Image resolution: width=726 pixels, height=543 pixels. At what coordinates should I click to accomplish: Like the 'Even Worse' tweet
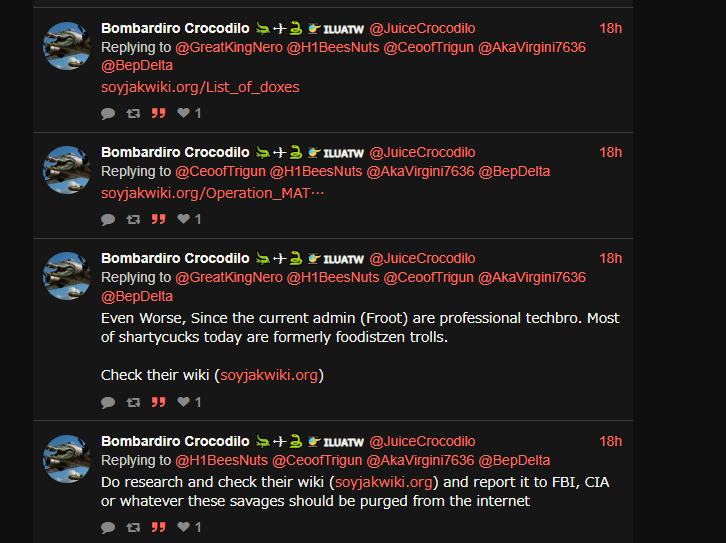pyautogui.click(x=184, y=402)
